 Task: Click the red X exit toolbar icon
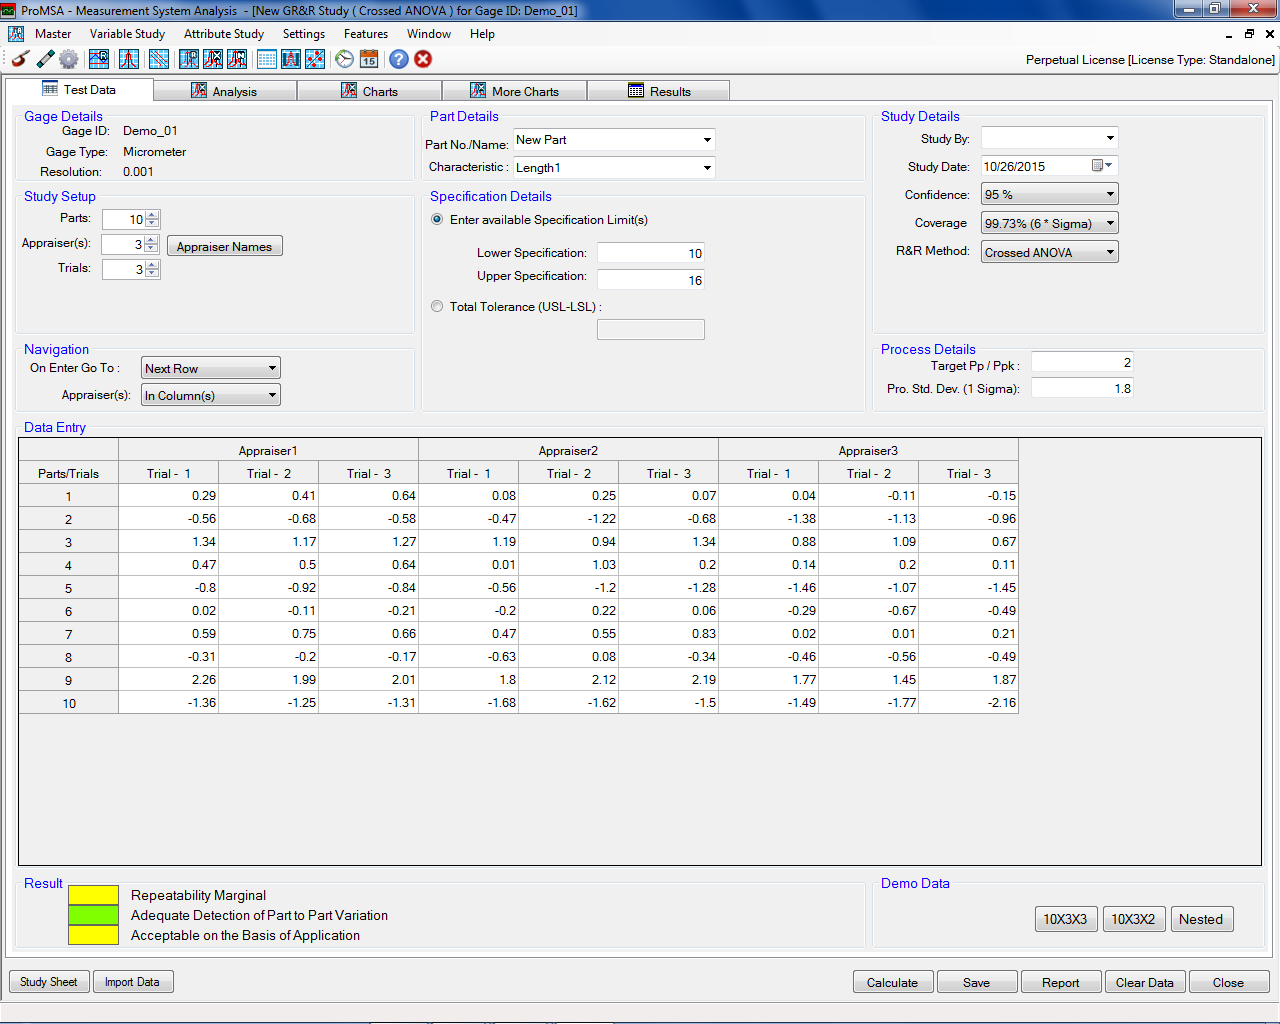click(x=423, y=59)
